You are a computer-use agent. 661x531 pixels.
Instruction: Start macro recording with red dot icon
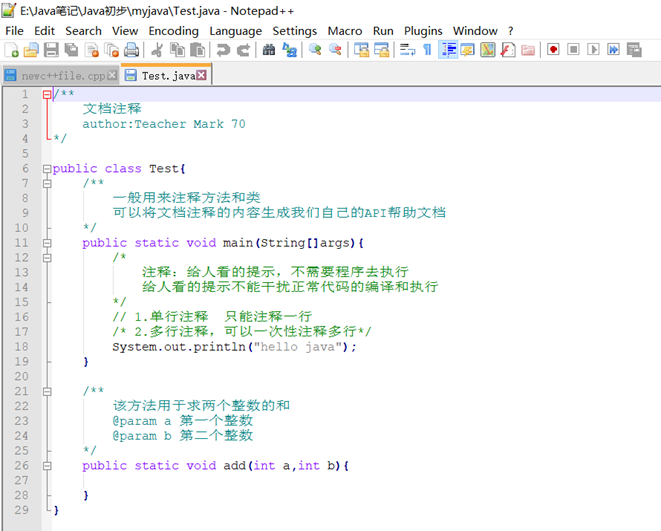point(553,50)
